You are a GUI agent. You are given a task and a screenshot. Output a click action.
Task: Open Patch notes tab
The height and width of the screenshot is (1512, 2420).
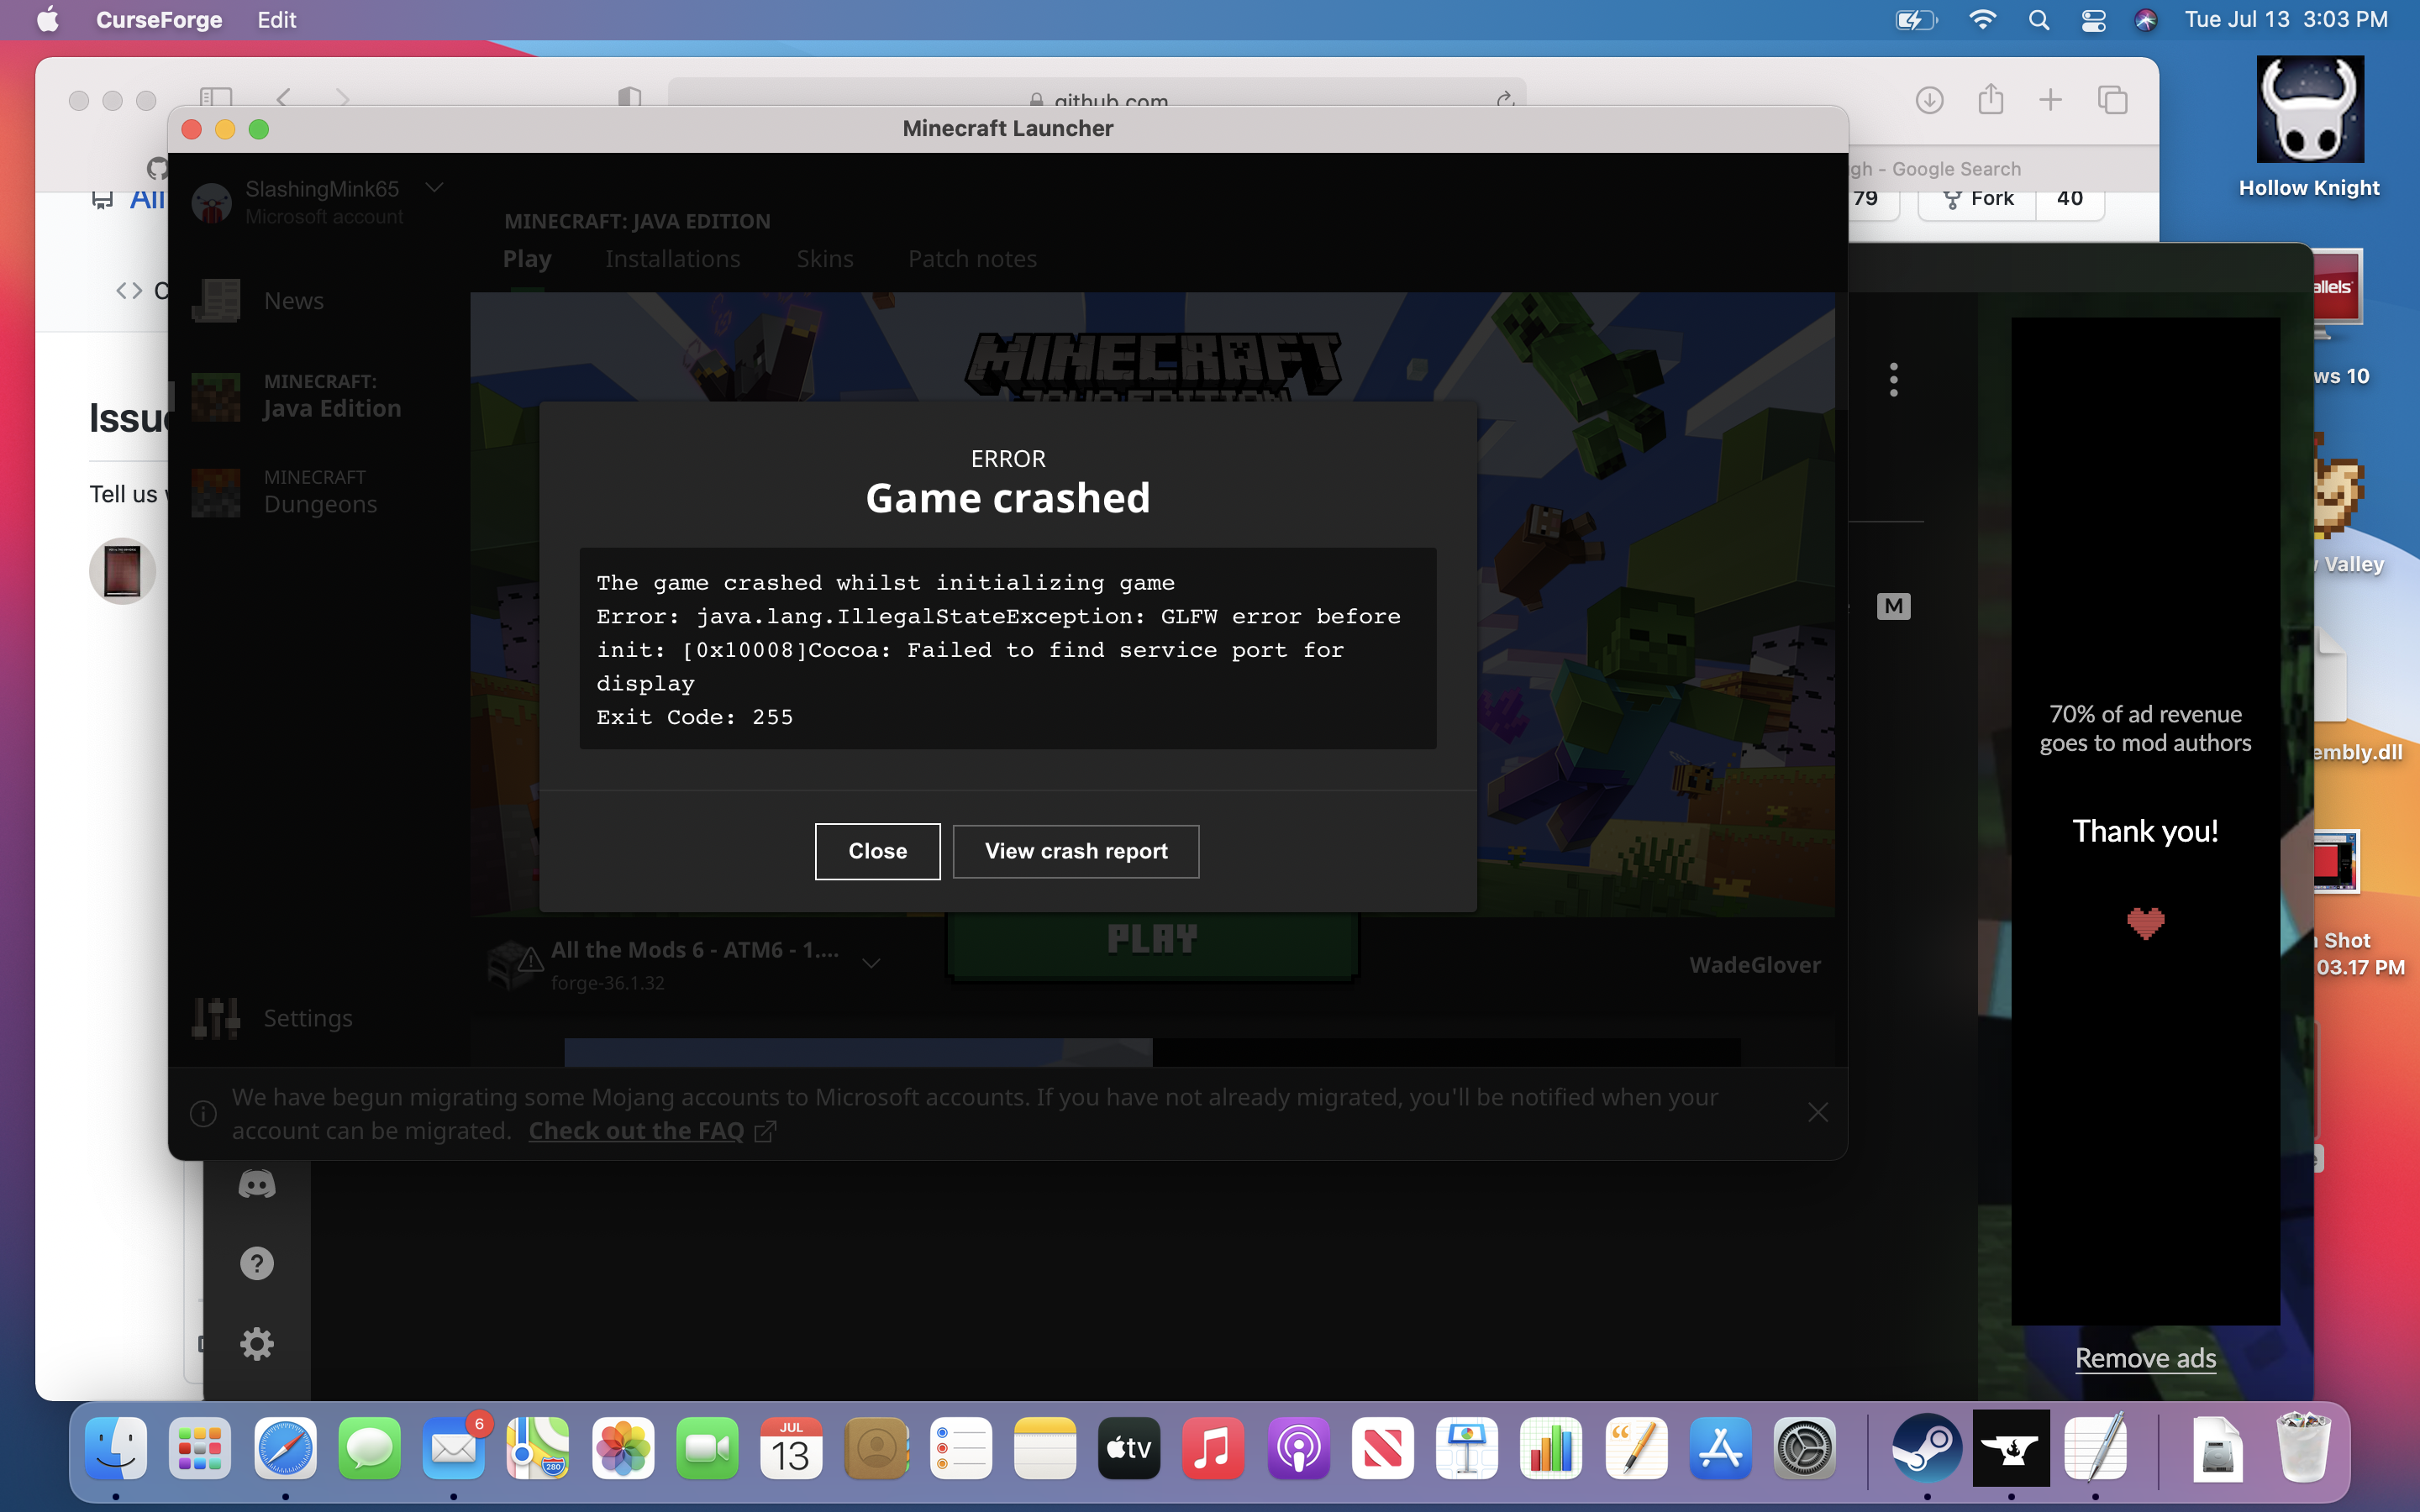(x=972, y=259)
